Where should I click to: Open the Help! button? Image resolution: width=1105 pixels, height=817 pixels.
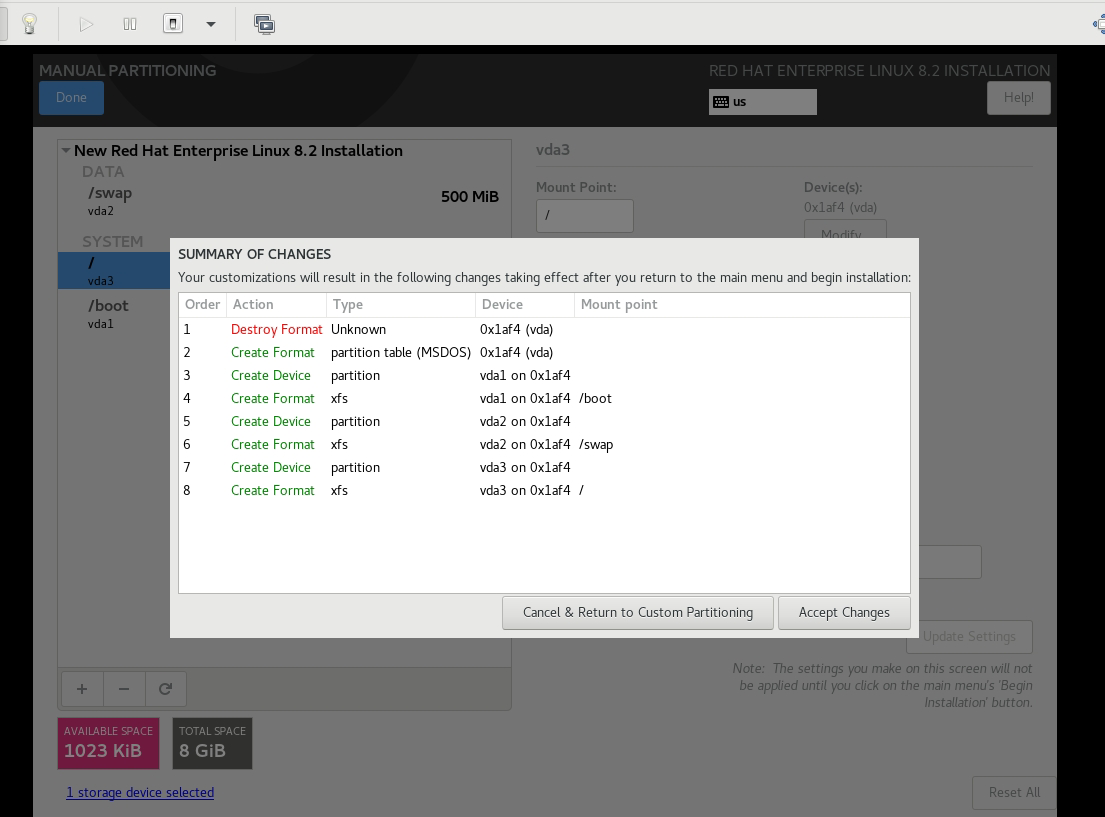click(1018, 98)
